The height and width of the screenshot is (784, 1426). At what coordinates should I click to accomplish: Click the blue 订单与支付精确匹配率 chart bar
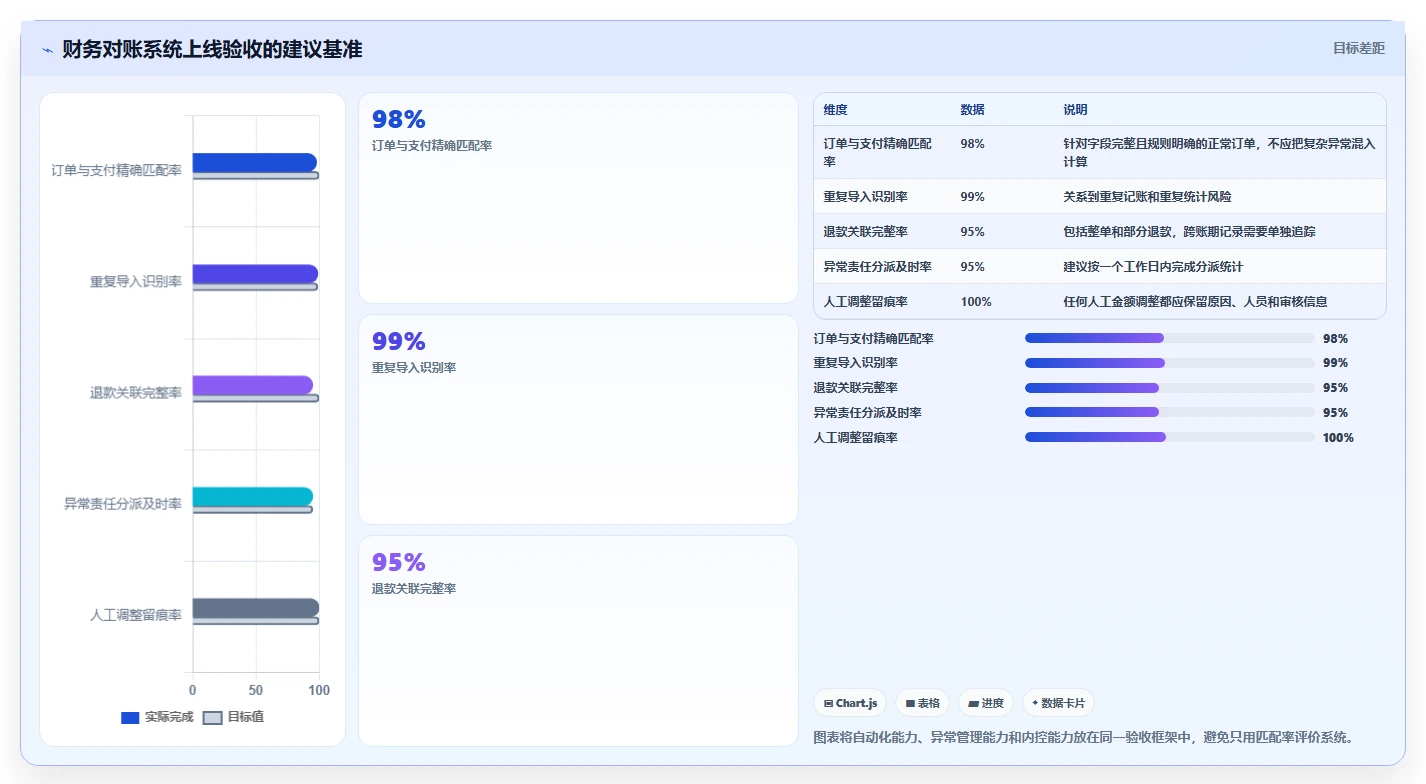pyautogui.click(x=255, y=163)
